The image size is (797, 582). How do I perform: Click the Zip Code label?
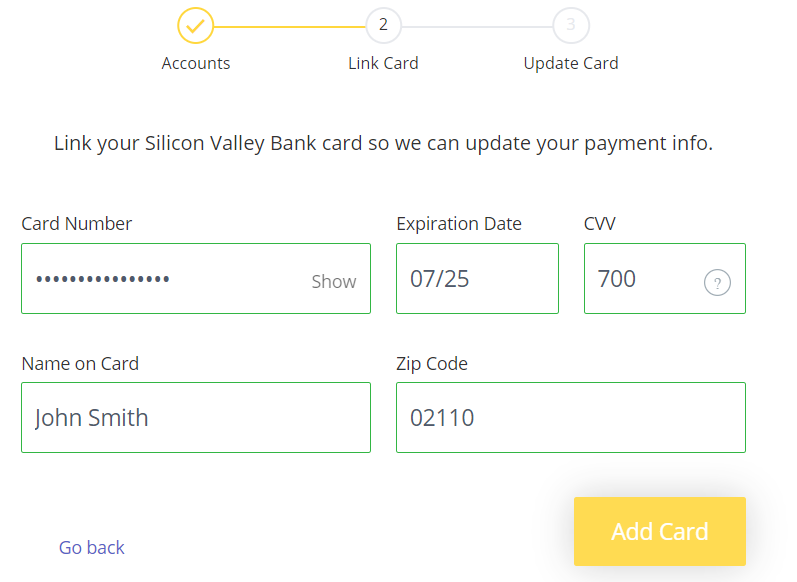tap(432, 364)
